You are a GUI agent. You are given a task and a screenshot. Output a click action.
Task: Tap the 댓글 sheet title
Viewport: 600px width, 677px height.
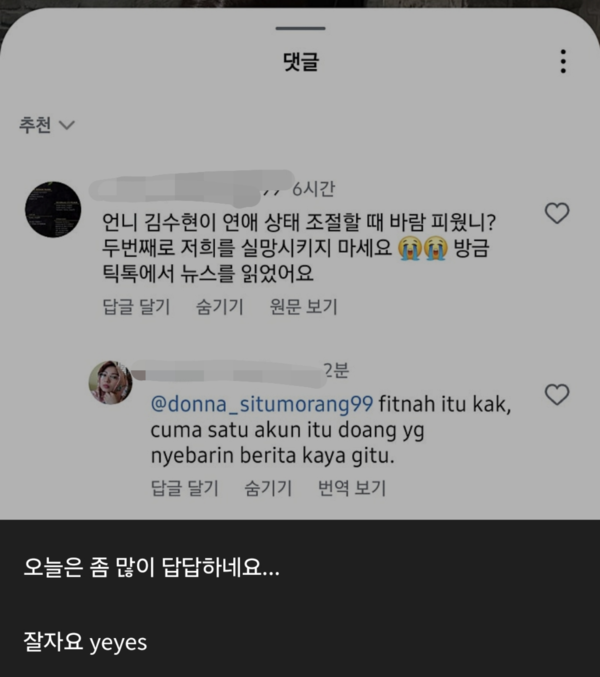(300, 62)
